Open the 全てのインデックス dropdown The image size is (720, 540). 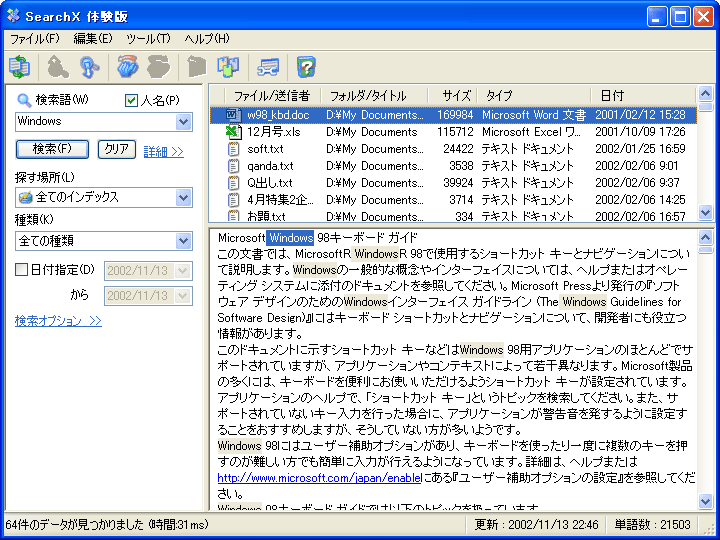[x=183, y=198]
